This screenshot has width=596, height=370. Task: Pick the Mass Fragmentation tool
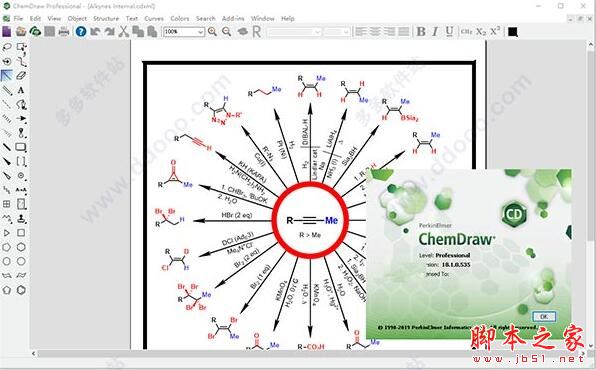tap(21, 61)
